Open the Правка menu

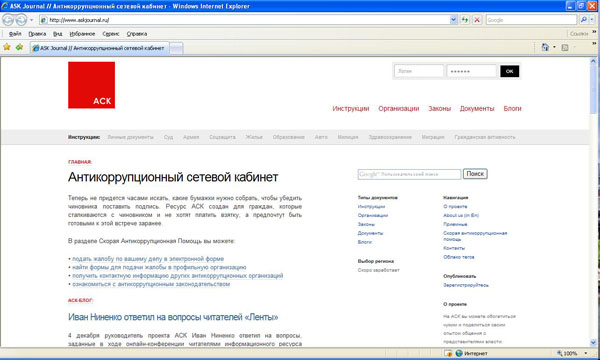point(37,34)
